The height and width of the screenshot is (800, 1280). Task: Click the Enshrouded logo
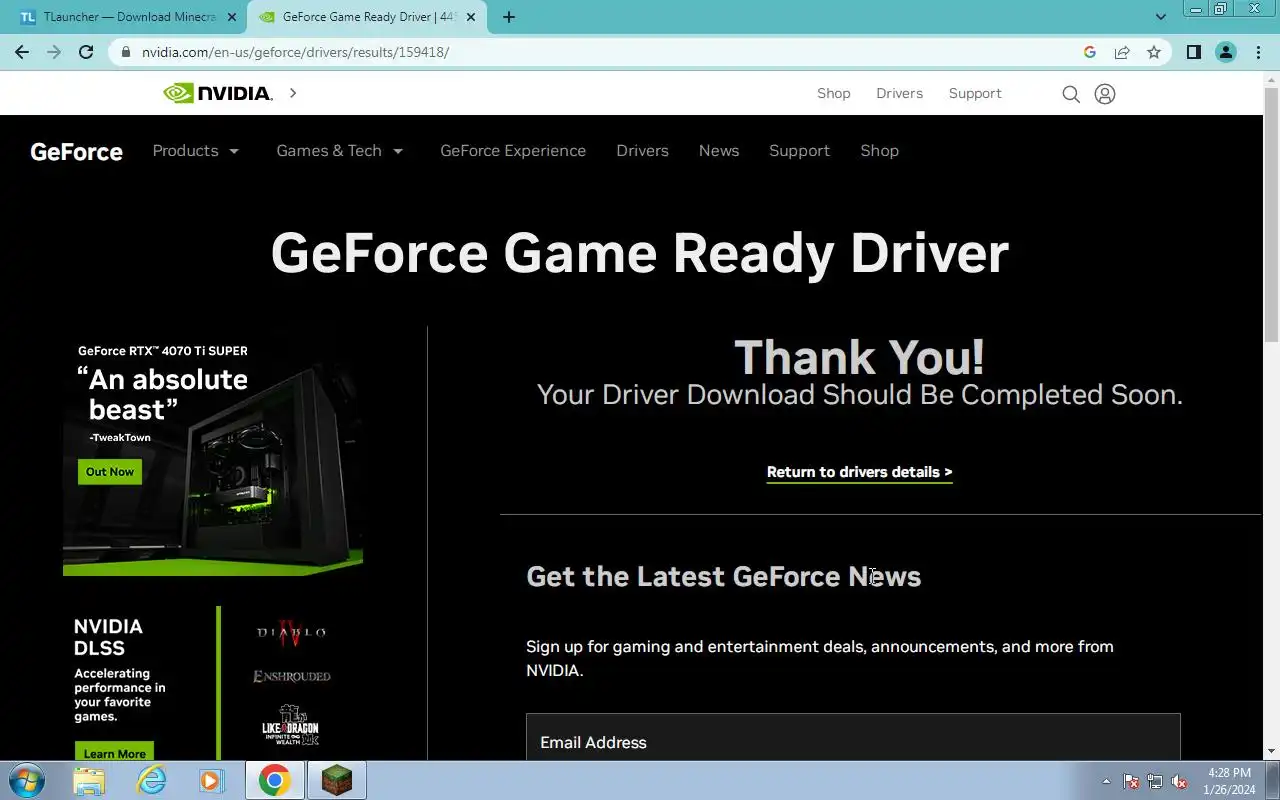pos(291,677)
